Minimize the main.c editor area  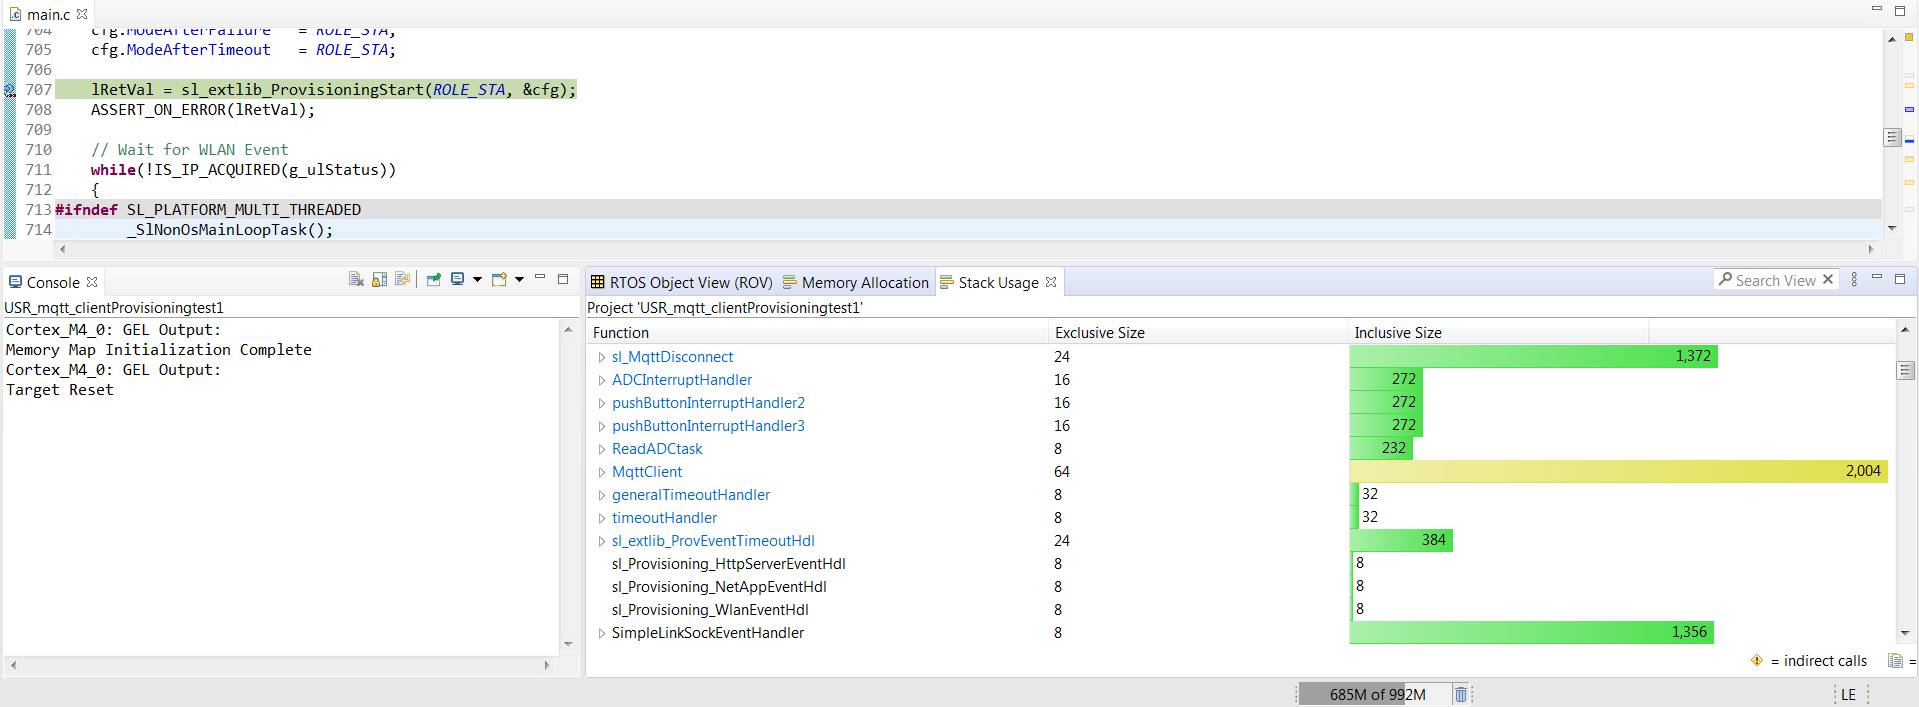[1877, 9]
